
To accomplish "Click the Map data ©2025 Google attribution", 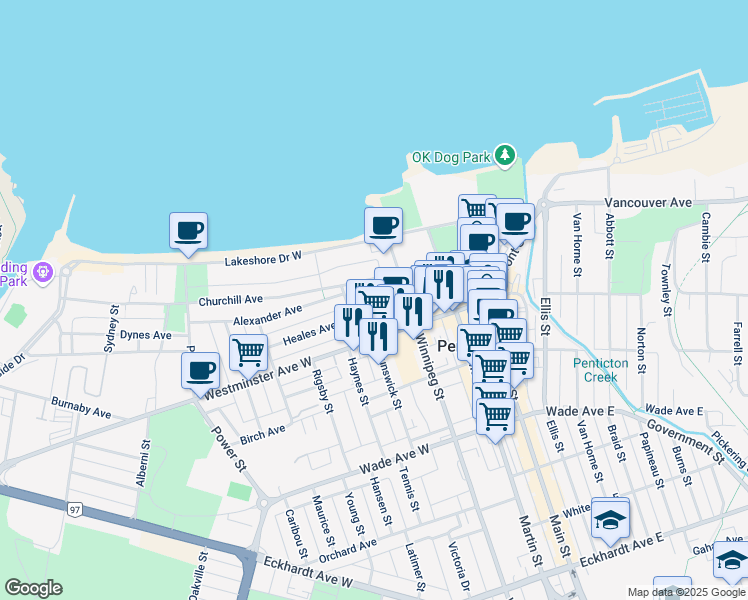I will pyautogui.click(x=686, y=592).
